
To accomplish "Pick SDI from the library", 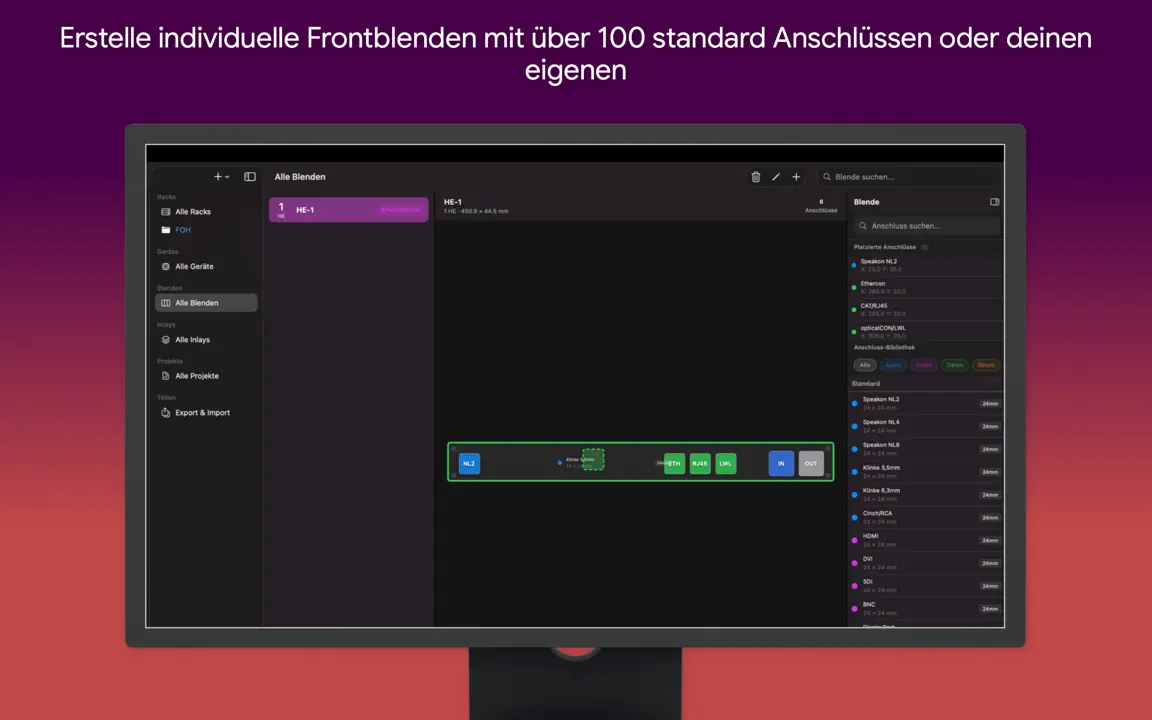I will point(926,586).
